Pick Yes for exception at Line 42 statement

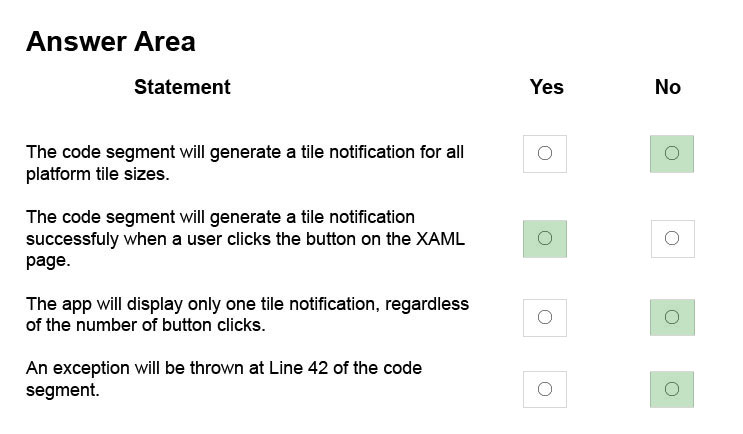pos(544,389)
